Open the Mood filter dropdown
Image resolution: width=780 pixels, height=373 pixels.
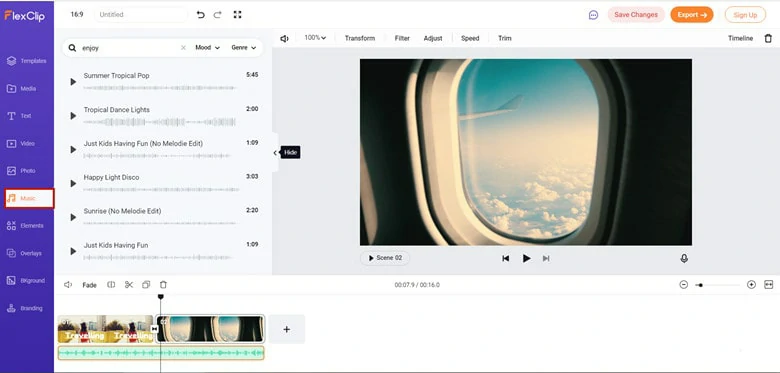click(207, 48)
